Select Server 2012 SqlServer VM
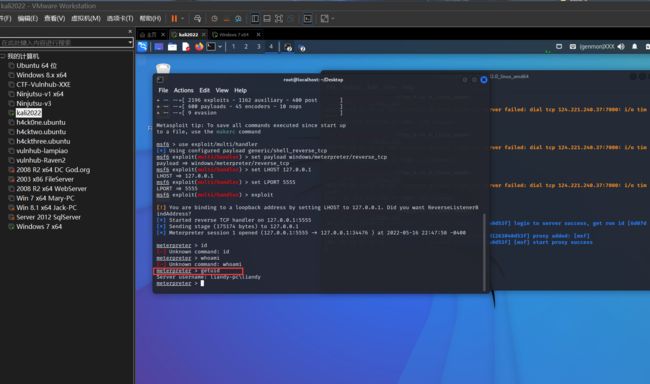The image size is (650, 384). (49, 217)
